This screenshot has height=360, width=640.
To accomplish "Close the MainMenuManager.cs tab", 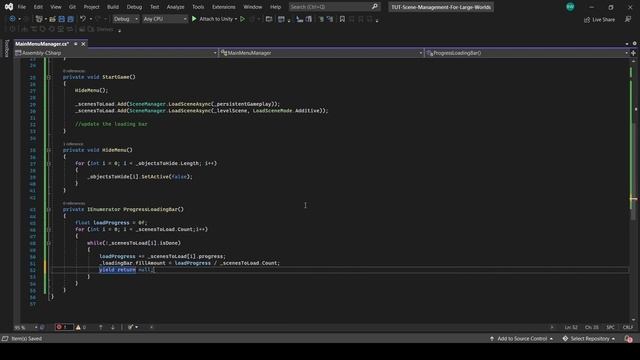I will [83, 44].
